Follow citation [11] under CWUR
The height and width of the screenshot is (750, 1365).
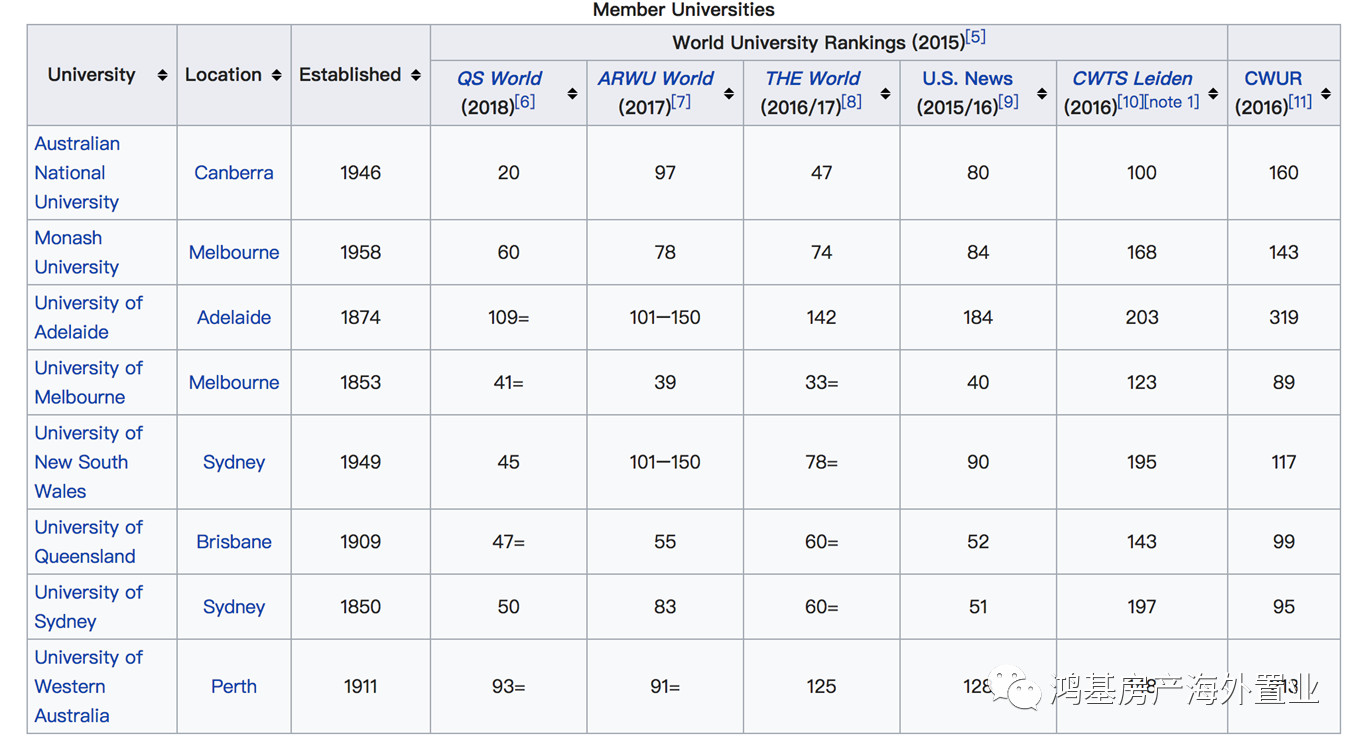pyautogui.click(x=1299, y=102)
